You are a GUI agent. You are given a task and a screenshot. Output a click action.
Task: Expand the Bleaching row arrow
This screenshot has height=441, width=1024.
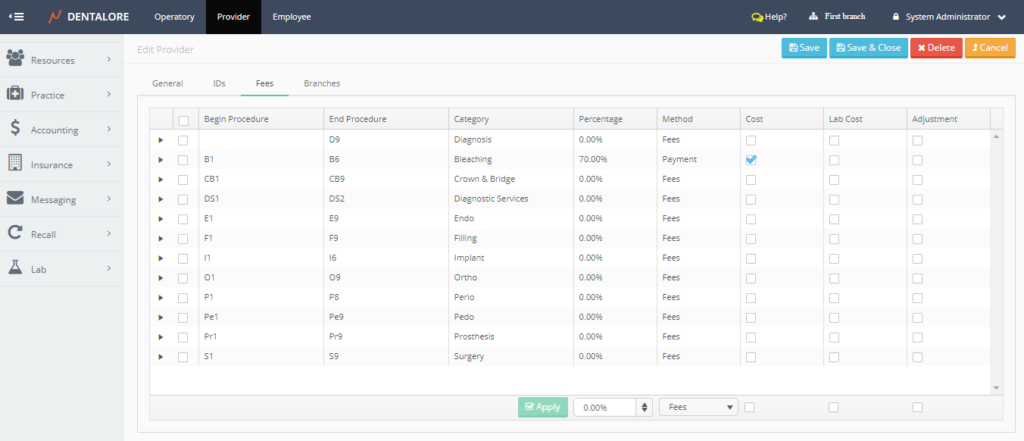pyautogui.click(x=160, y=159)
